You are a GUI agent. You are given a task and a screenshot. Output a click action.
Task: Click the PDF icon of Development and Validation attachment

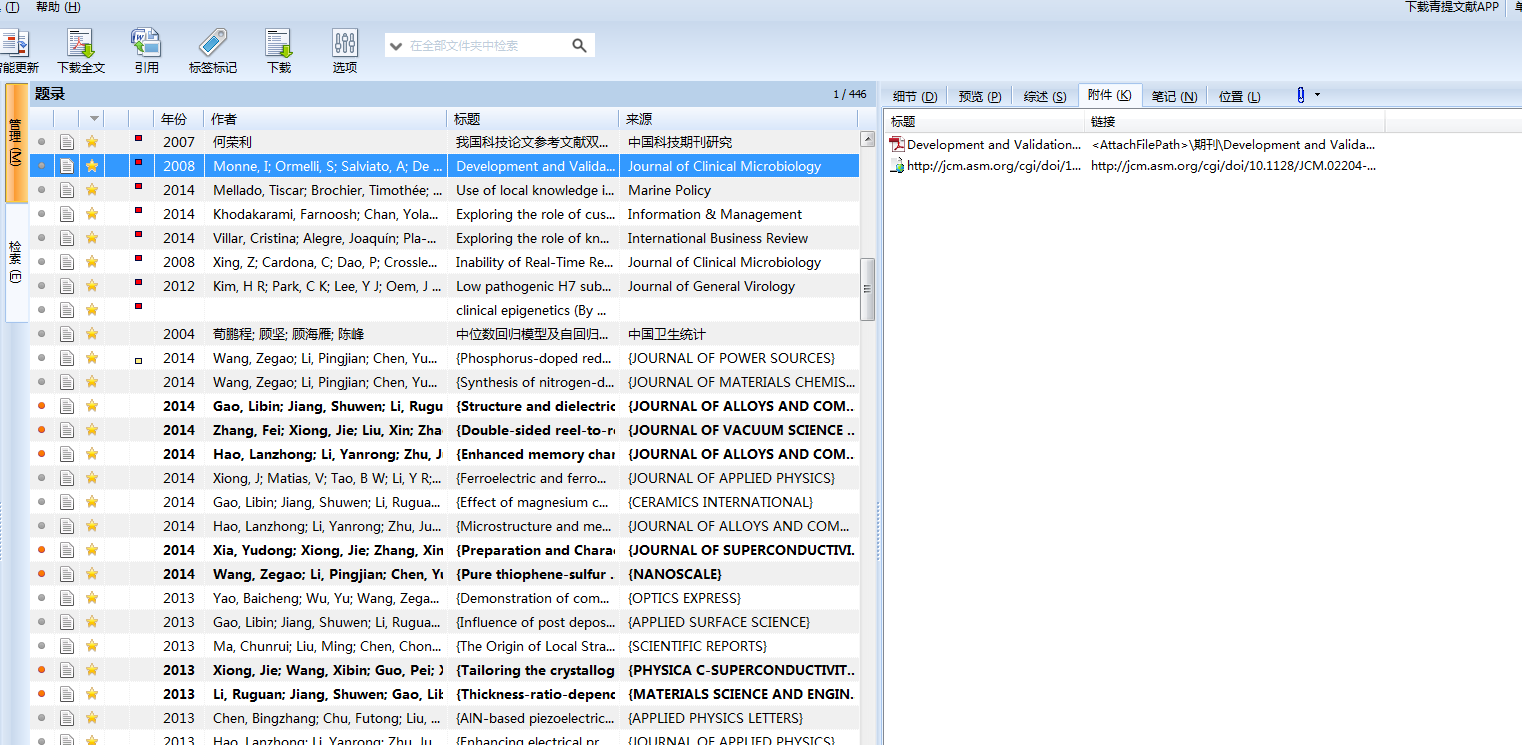point(897,145)
